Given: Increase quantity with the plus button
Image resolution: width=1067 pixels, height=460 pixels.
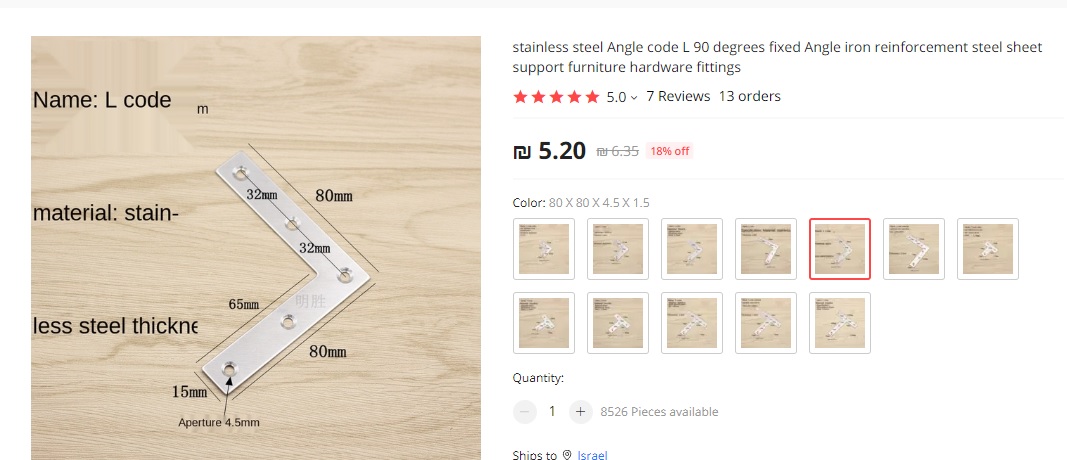Looking at the screenshot, I should click(580, 411).
